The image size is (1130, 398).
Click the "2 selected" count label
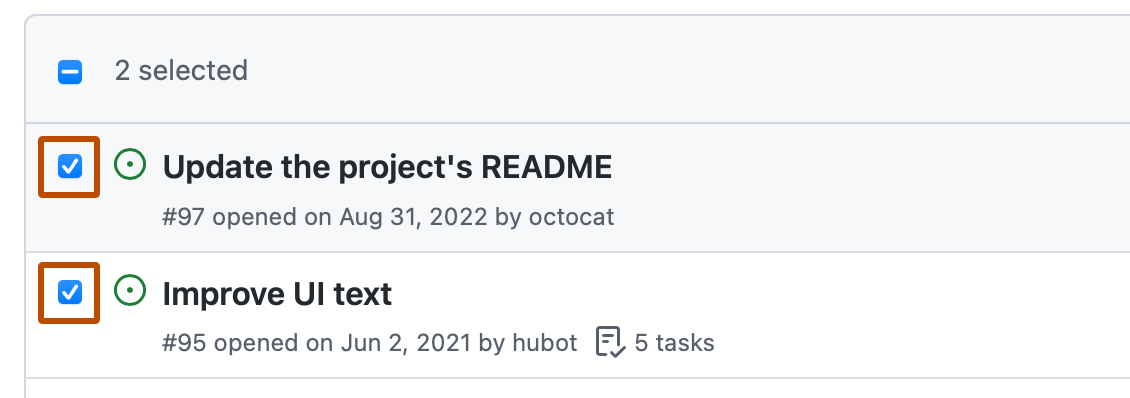[x=181, y=71]
